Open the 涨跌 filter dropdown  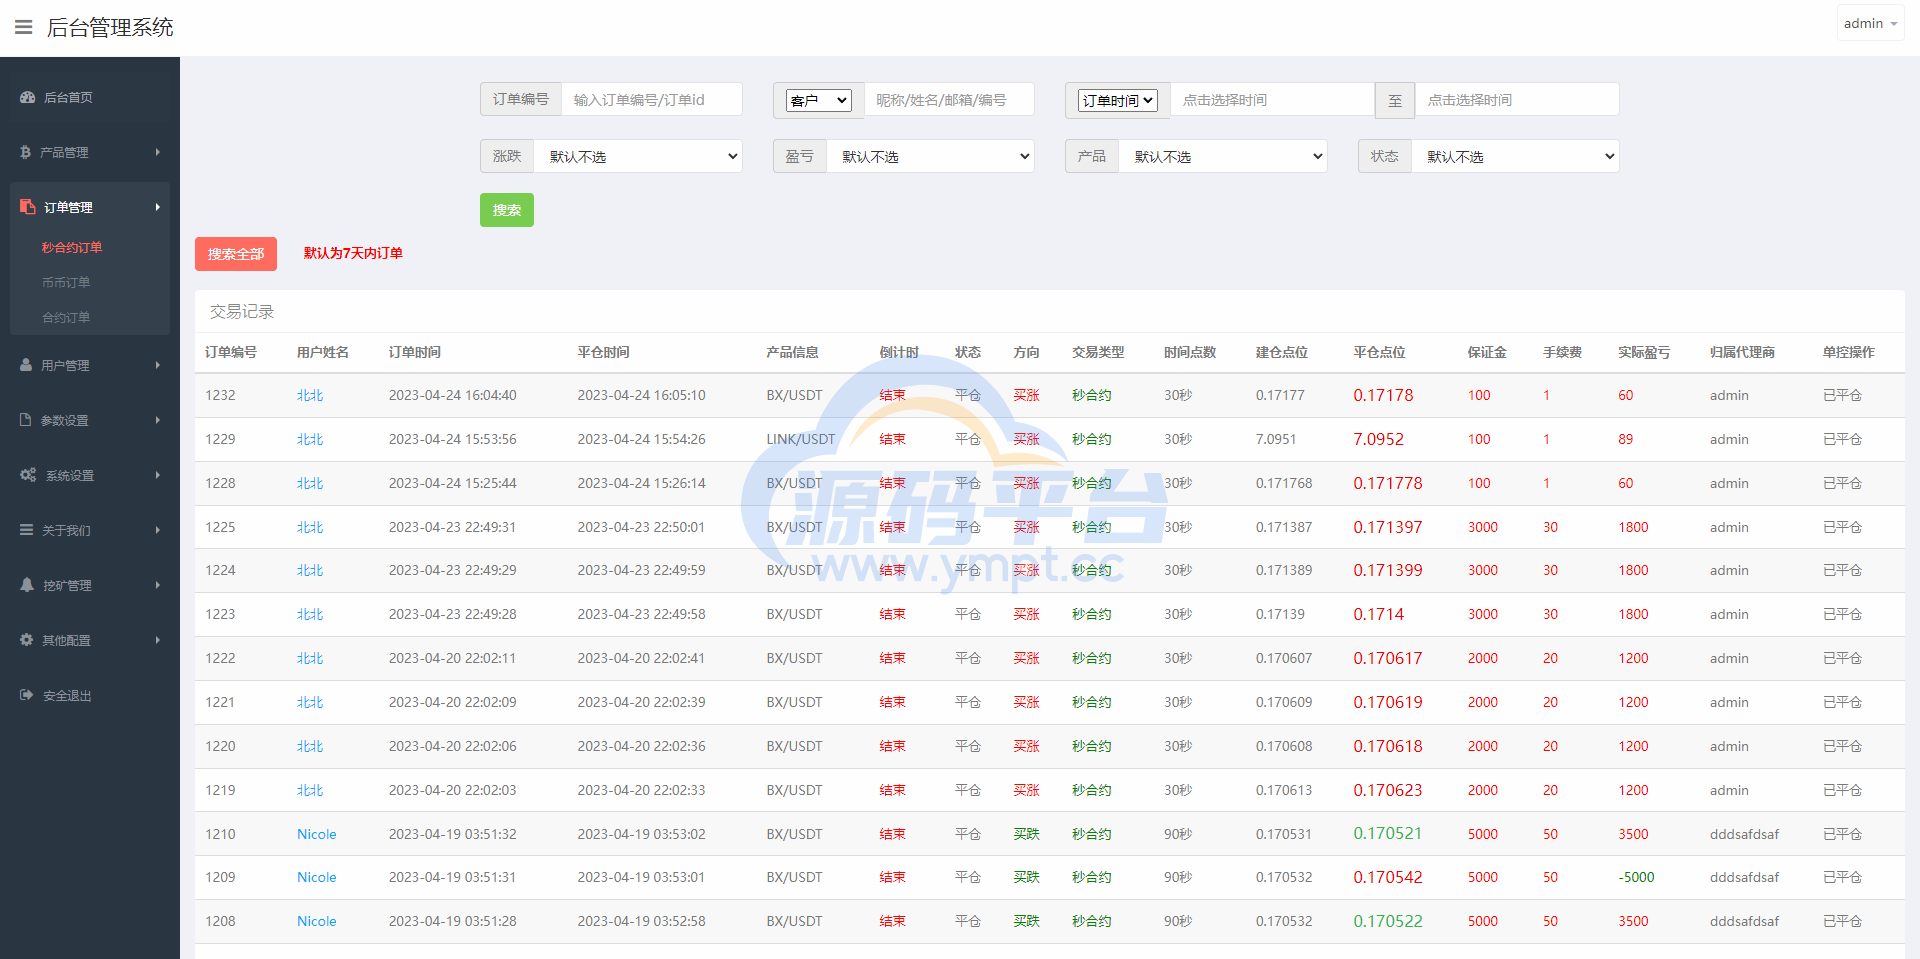point(638,156)
